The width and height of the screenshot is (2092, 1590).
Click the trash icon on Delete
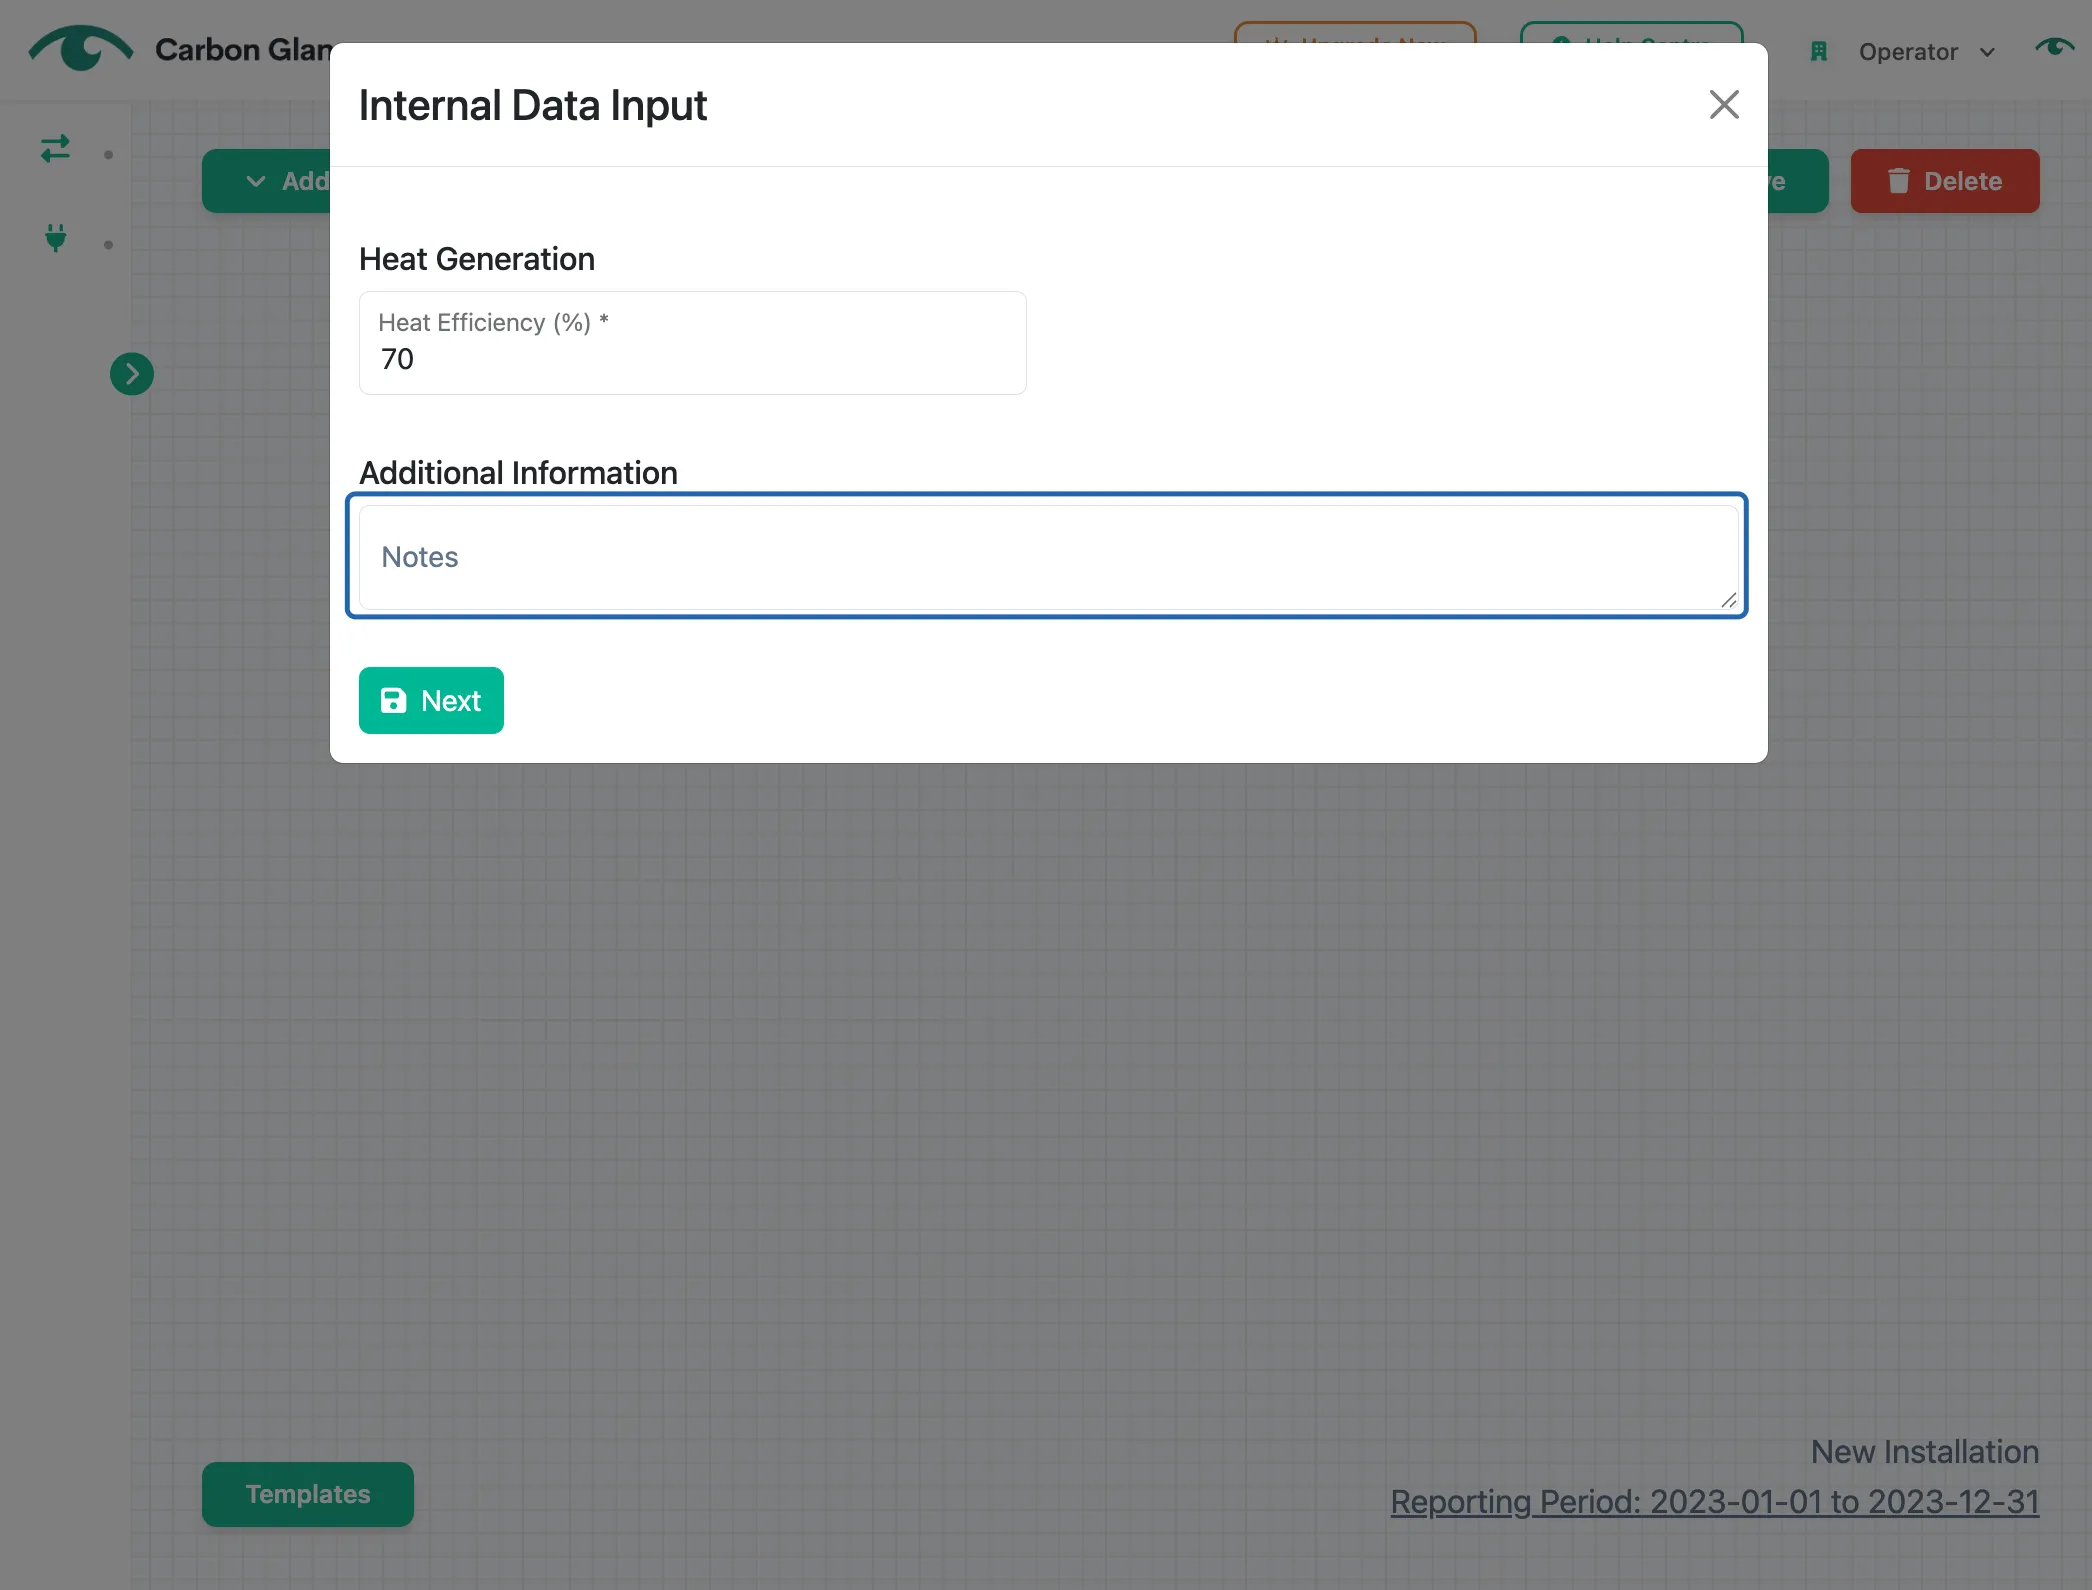coord(1898,181)
